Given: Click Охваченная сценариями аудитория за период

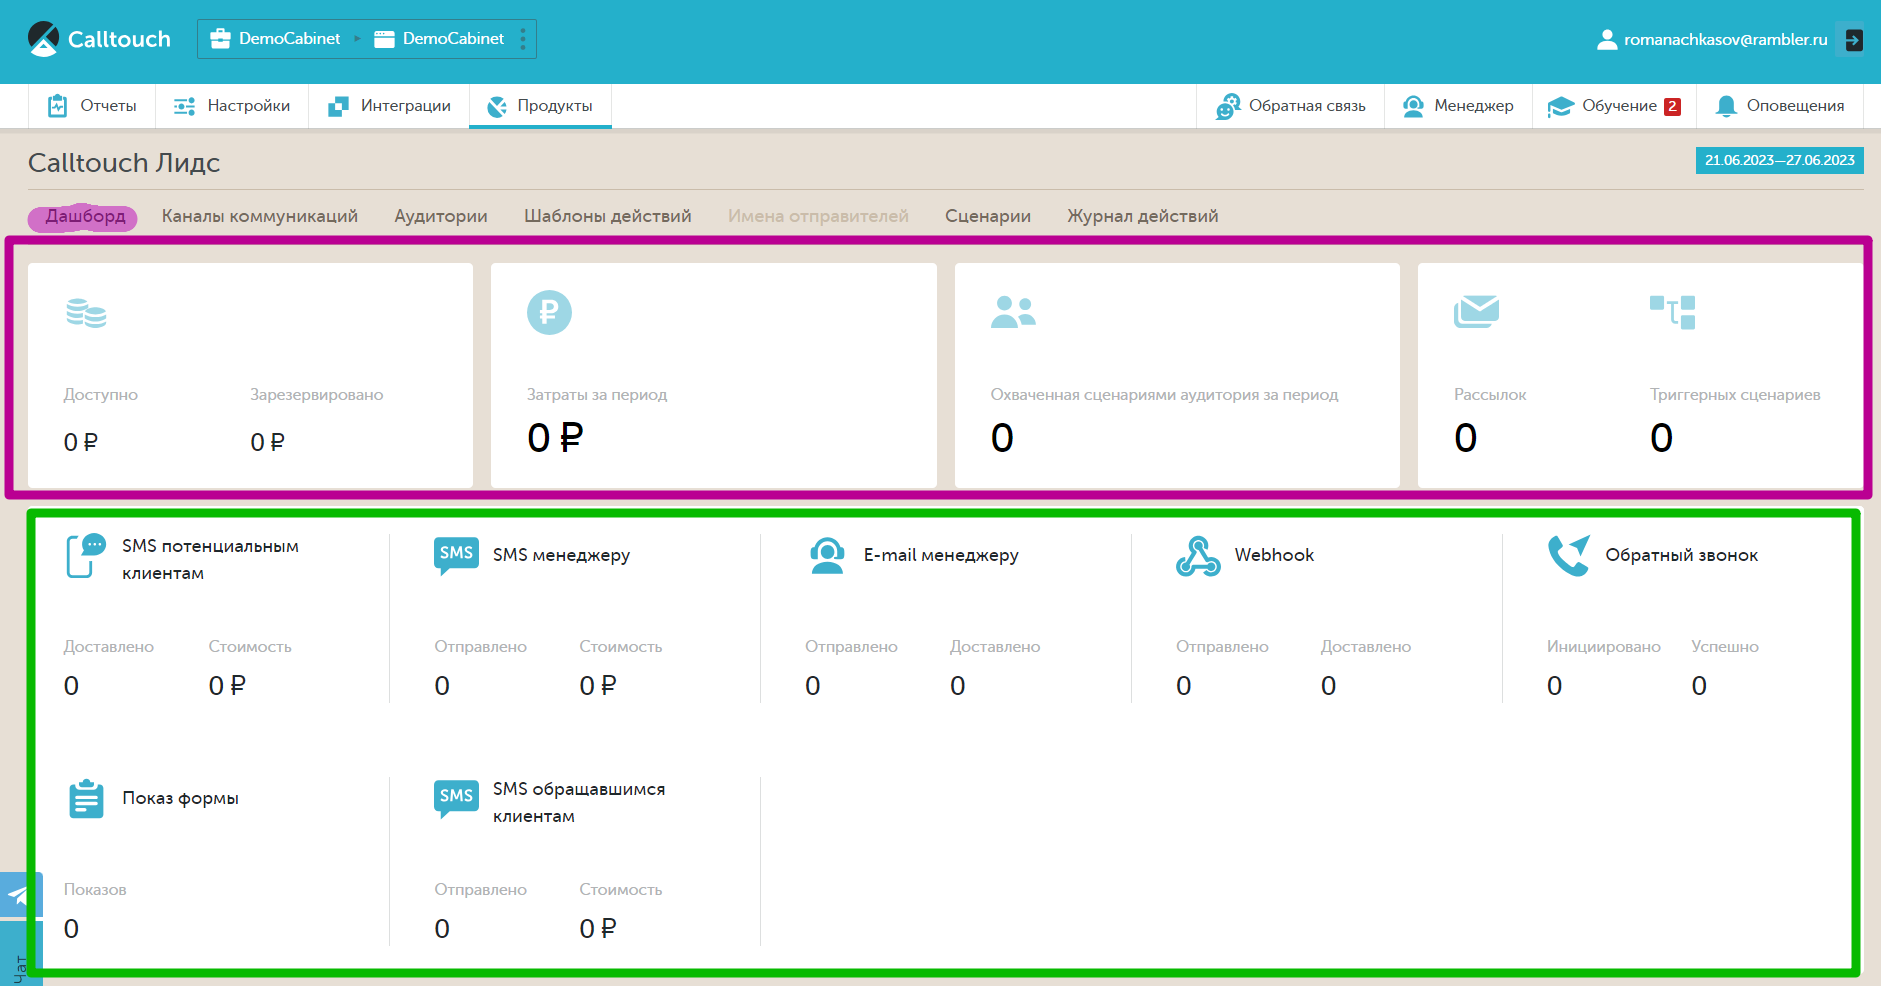Looking at the screenshot, I should [x=1164, y=395].
